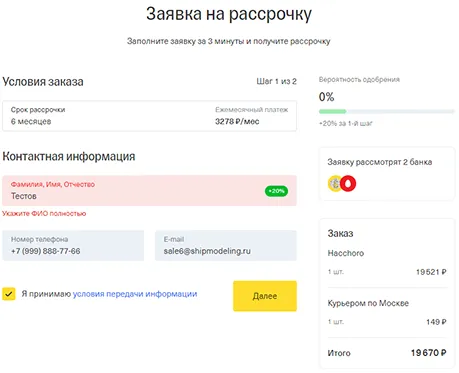Click the 'Заявка на рассрочку' heading
Image resolution: width=459 pixels, height=373 pixels.
[x=229, y=14]
